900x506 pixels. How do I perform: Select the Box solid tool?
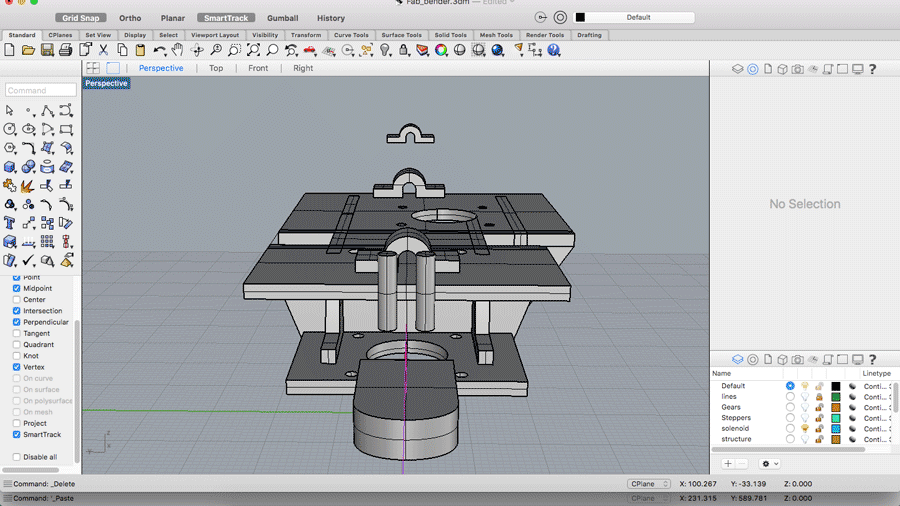coord(10,167)
